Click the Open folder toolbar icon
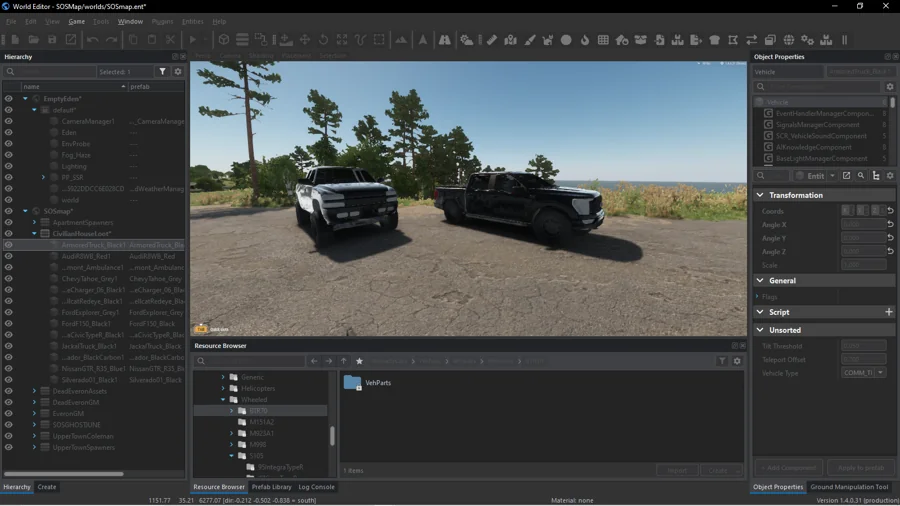This screenshot has width=900, height=506. [34, 40]
